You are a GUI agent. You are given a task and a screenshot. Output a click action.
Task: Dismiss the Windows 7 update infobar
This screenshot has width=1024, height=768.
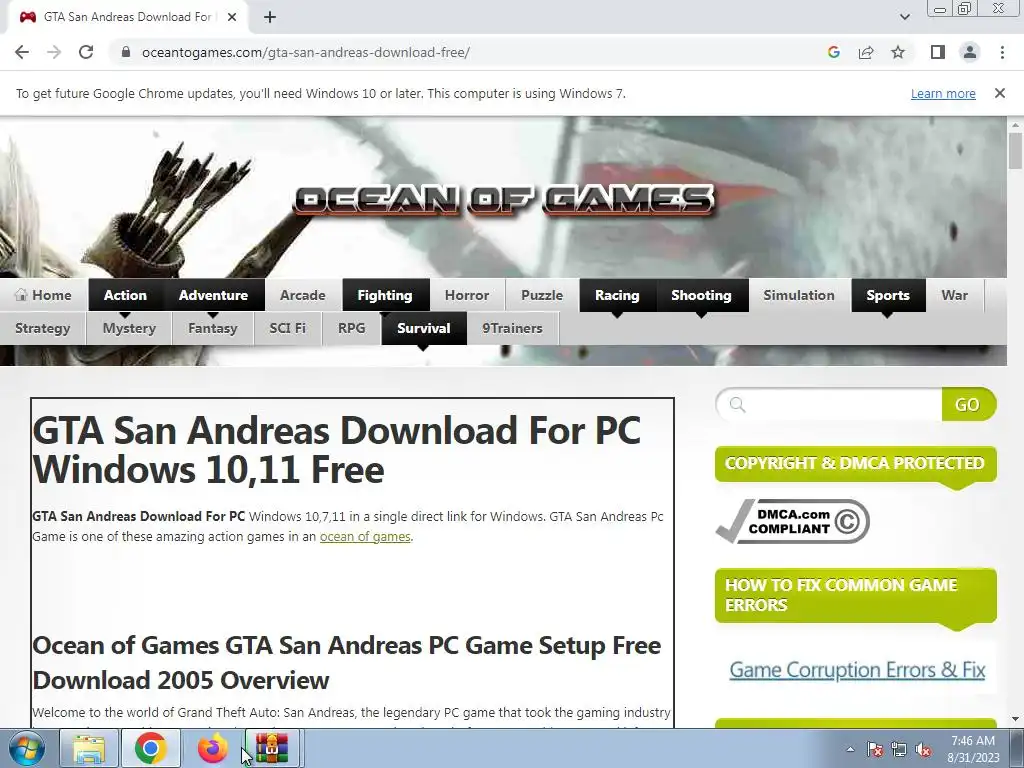pos(999,93)
